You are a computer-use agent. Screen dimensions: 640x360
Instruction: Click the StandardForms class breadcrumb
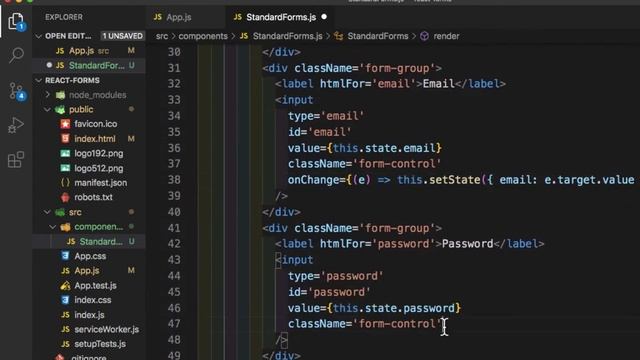pyautogui.click(x=378, y=36)
